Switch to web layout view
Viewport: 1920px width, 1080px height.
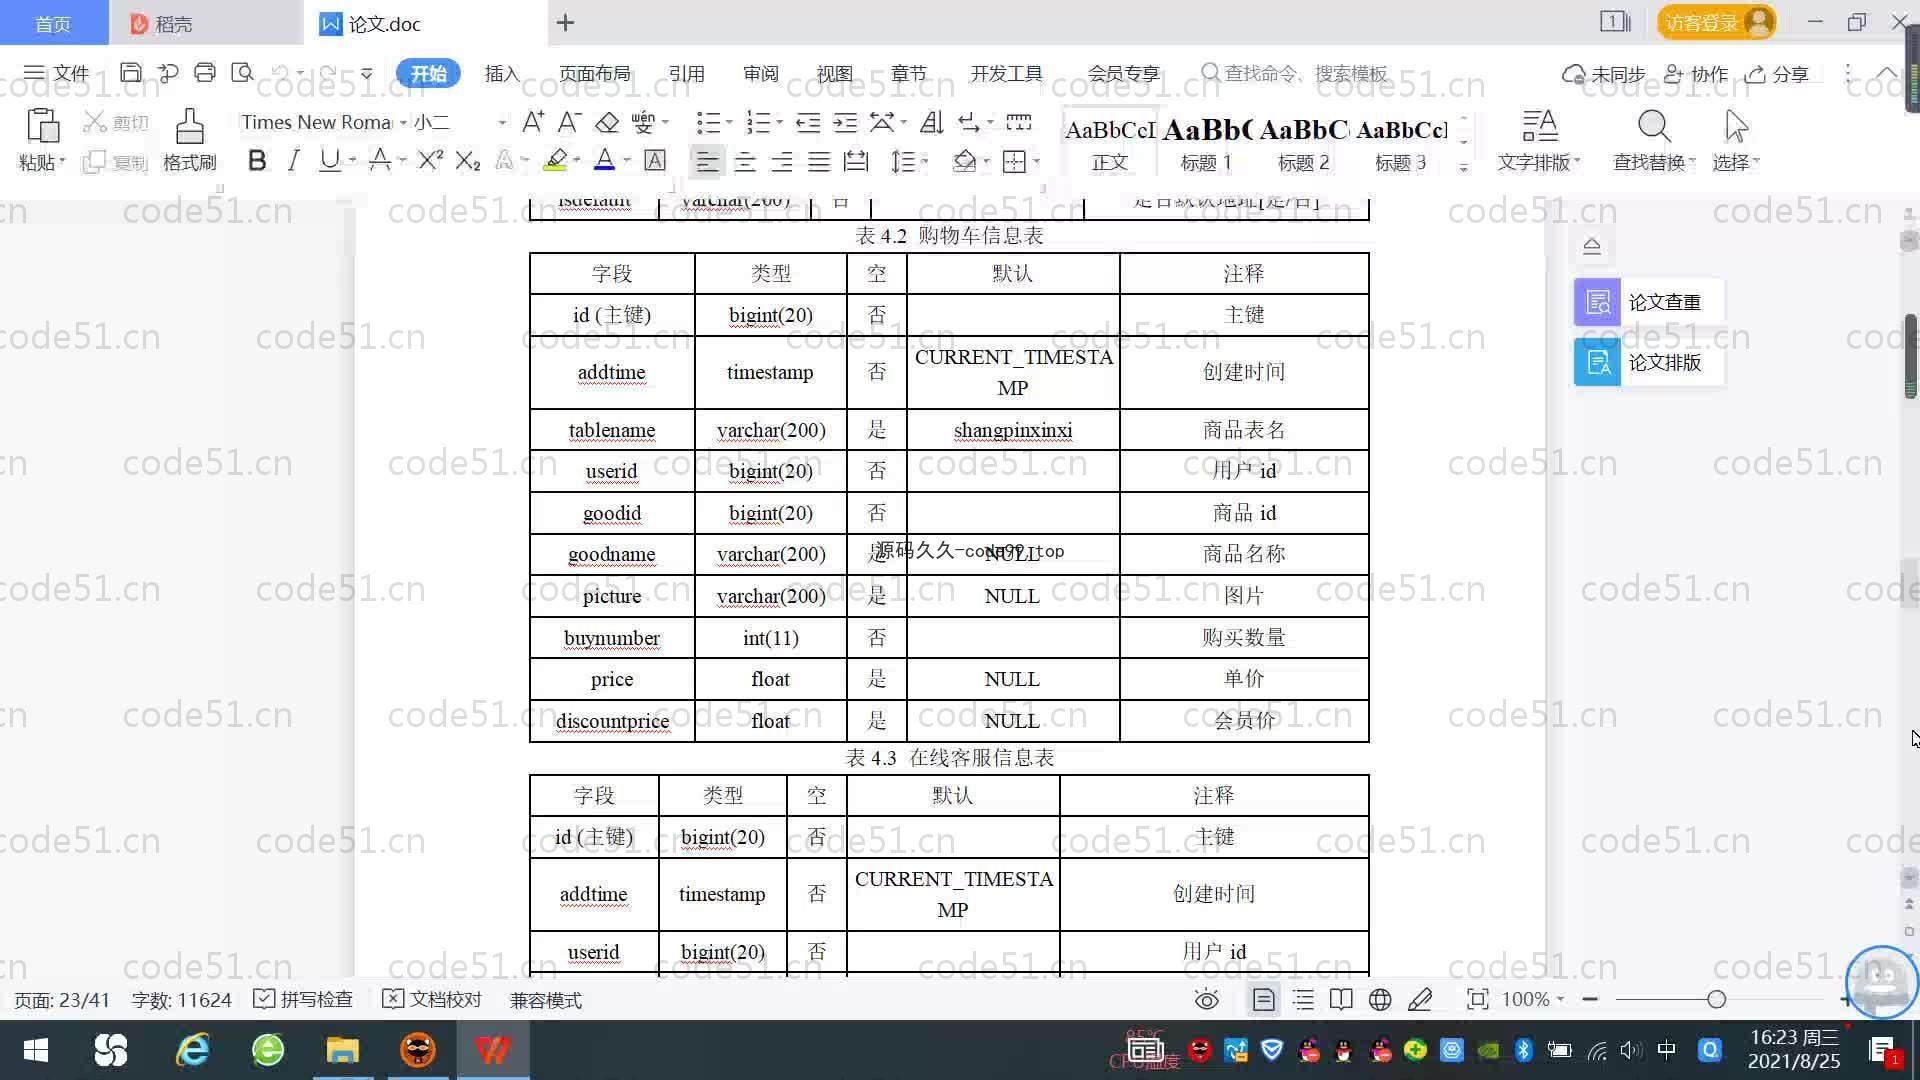click(1380, 999)
